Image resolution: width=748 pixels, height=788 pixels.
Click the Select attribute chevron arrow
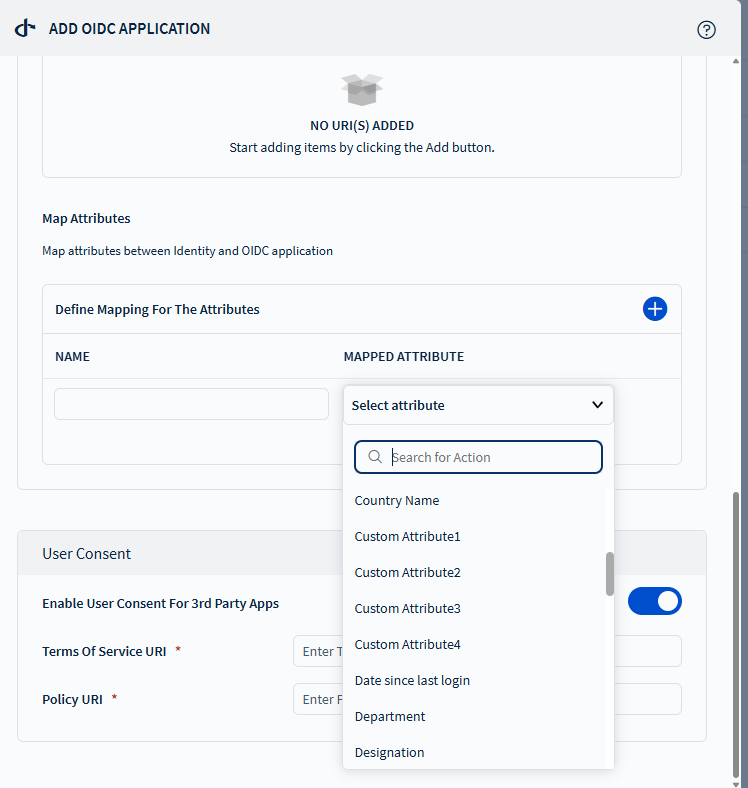pyautogui.click(x=597, y=405)
